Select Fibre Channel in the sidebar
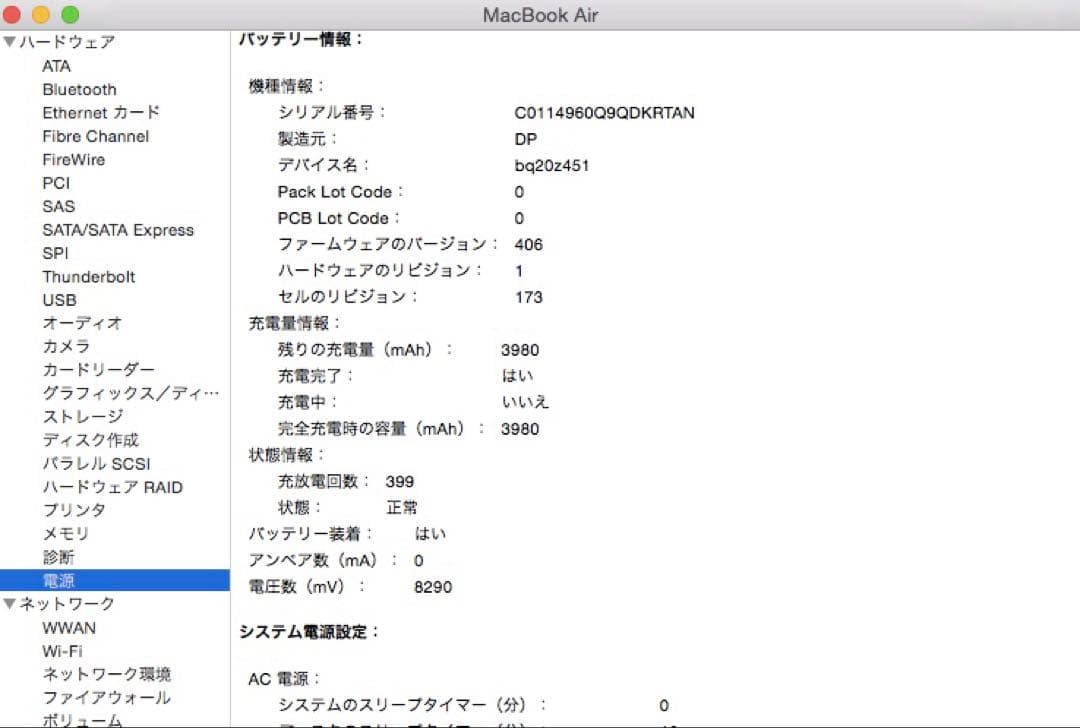Screen dimensions: 1080x728 (x=96, y=136)
